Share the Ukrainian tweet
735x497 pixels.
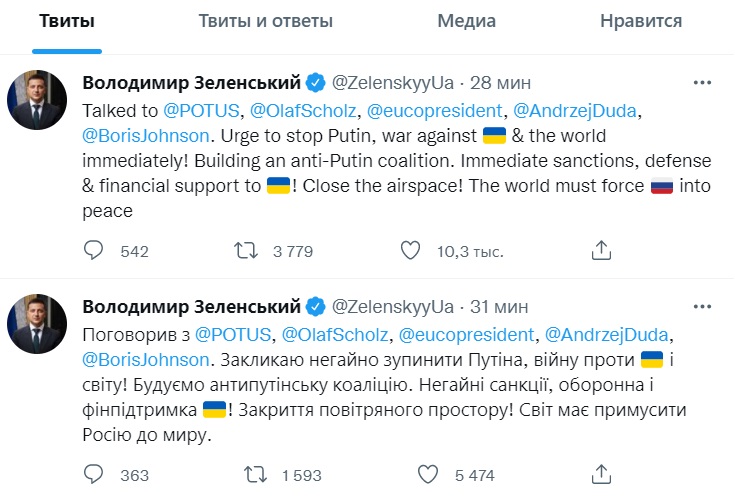pos(601,473)
